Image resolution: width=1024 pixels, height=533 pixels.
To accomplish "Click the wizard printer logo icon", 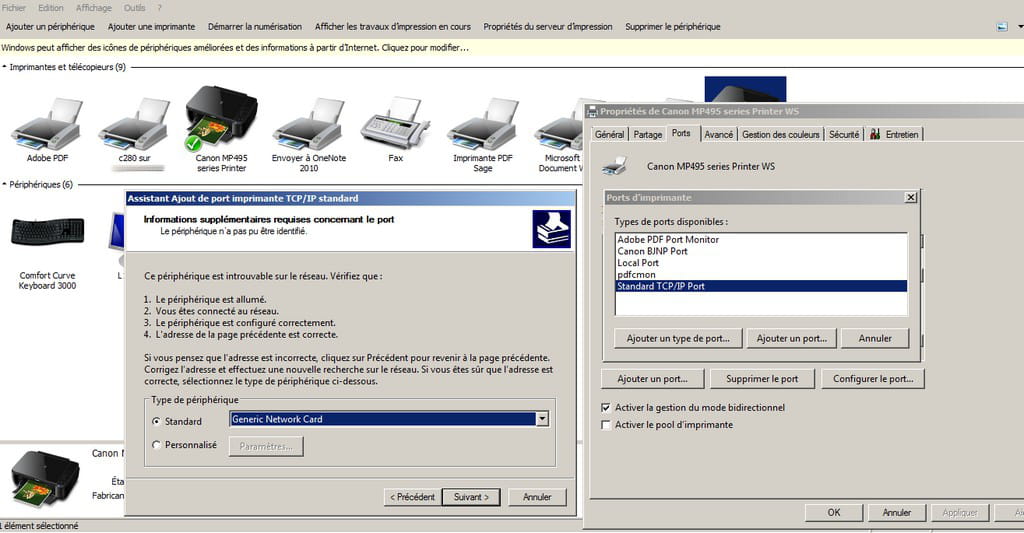I will pos(552,229).
